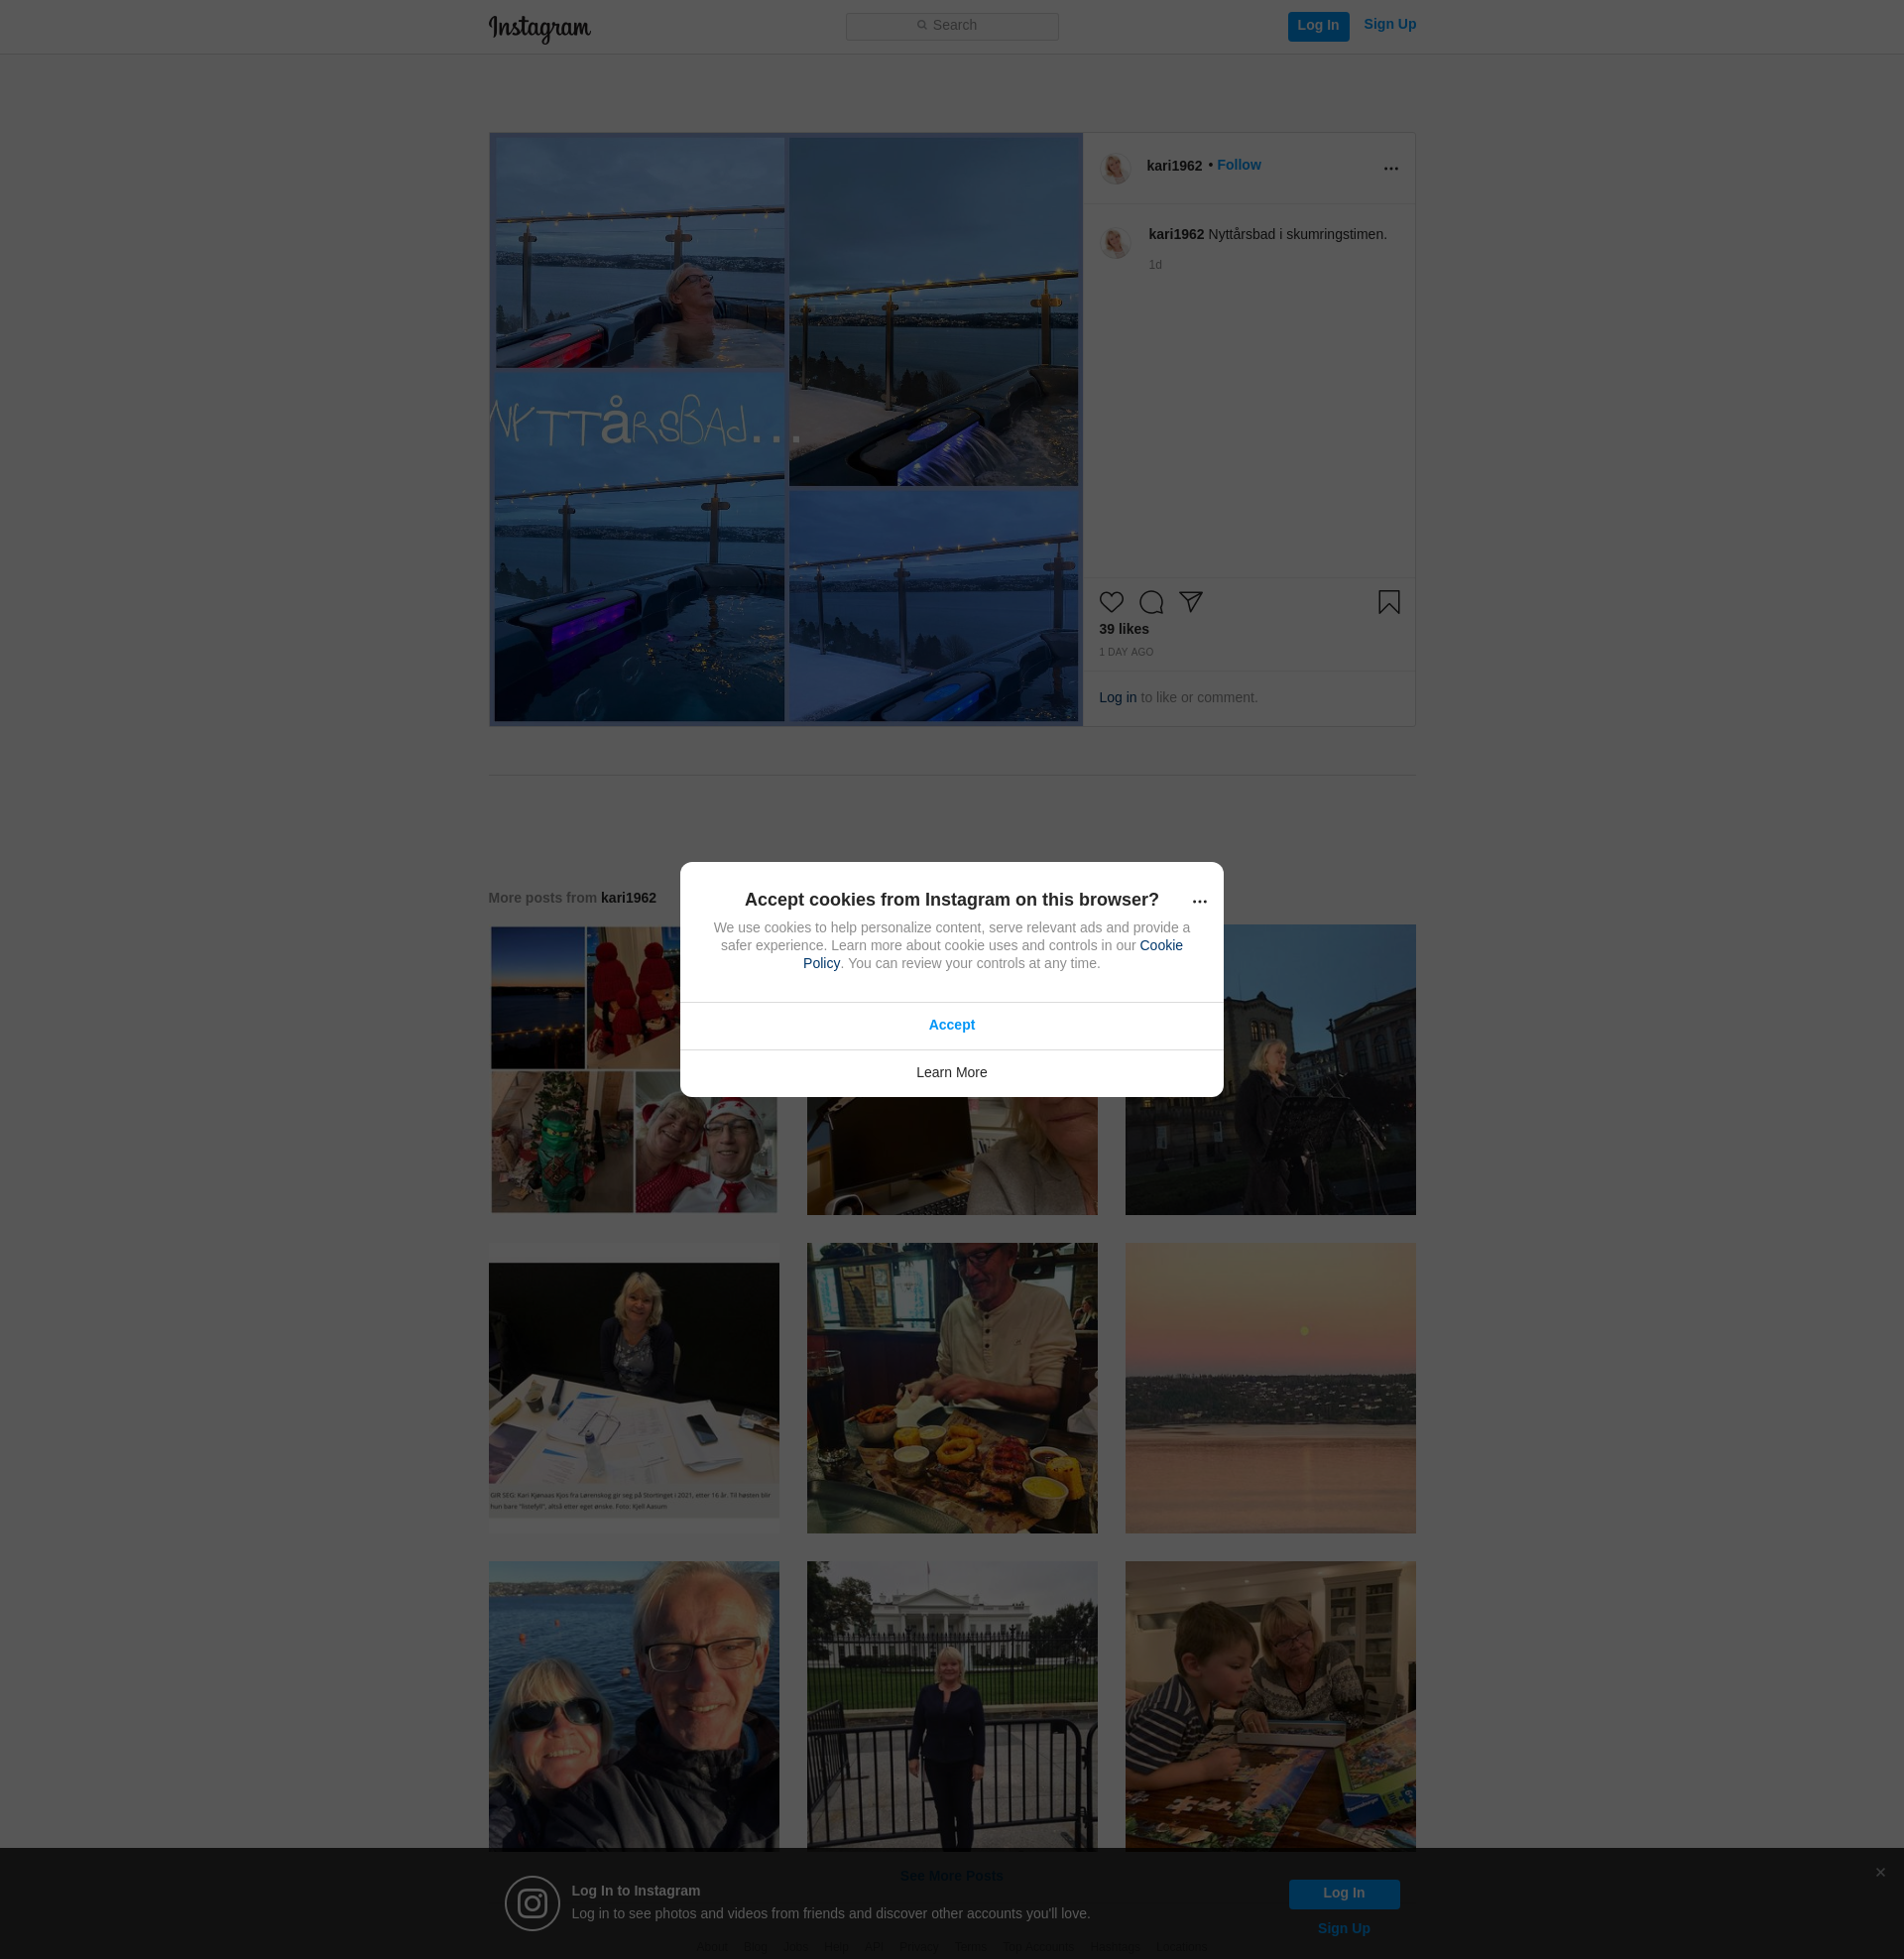
Task: Open the man eating platter thumbnail
Action: click(951, 1389)
